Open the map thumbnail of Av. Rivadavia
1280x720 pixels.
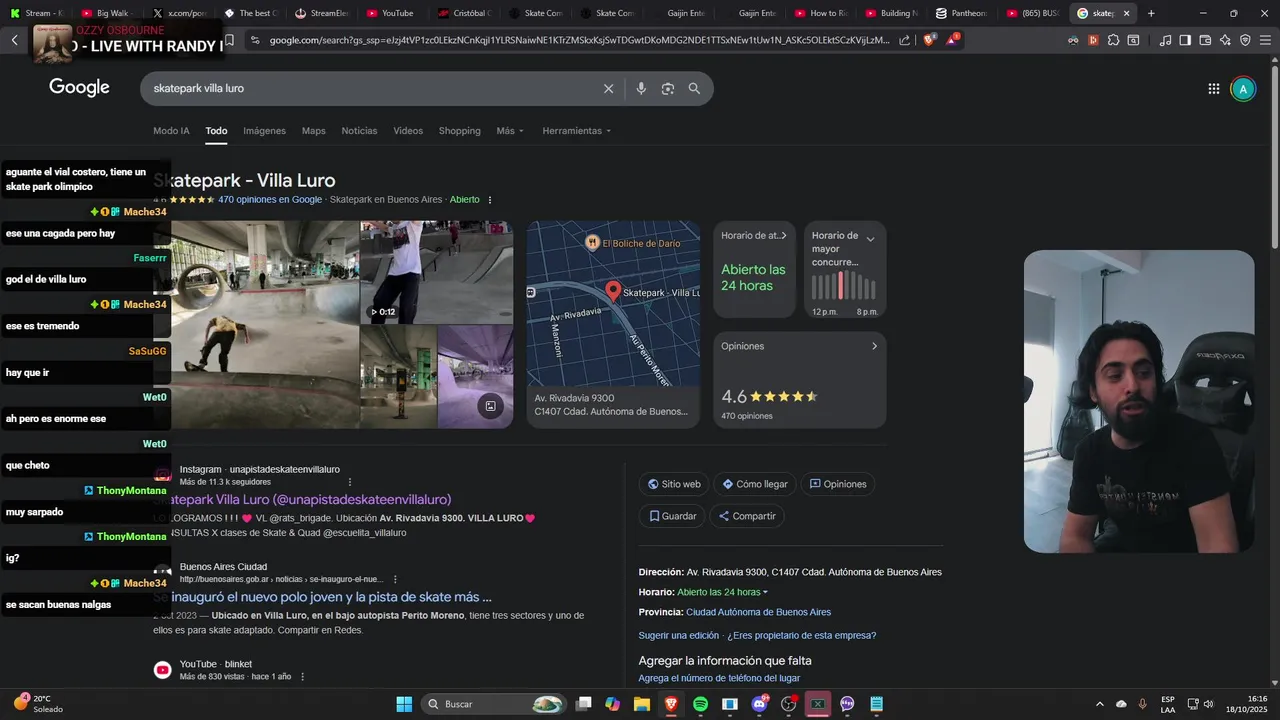pyautogui.click(x=613, y=304)
